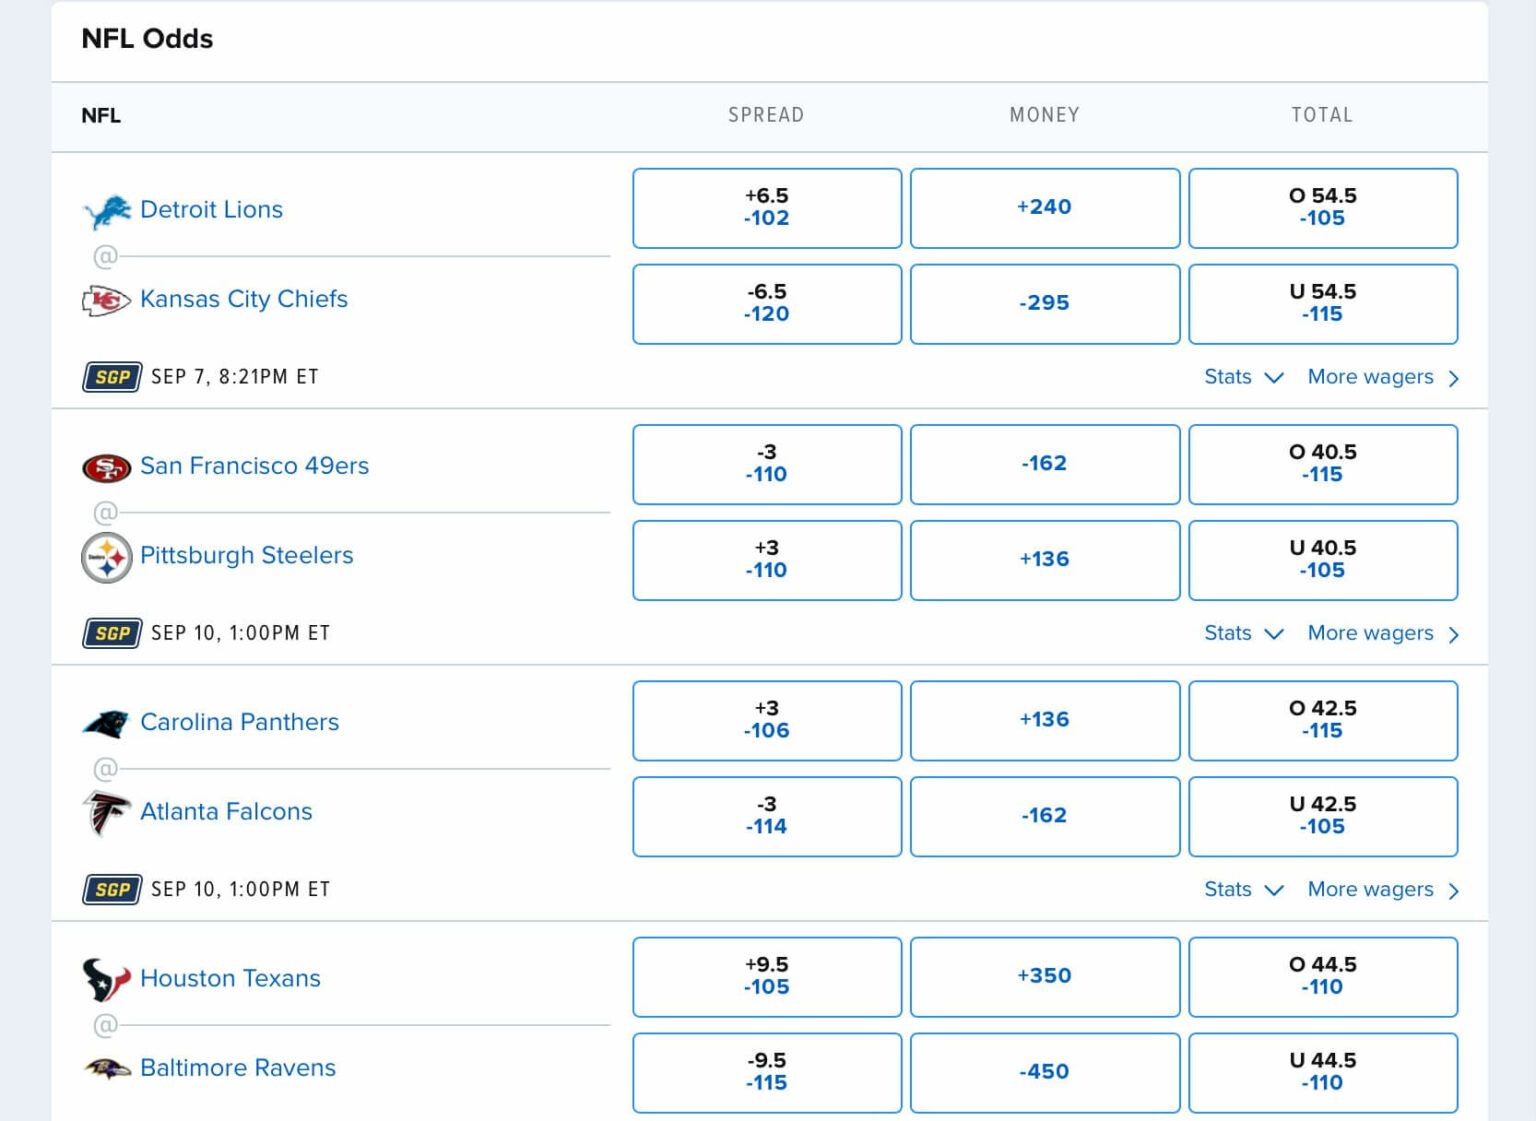Viewport: 1536px width, 1121px height.
Task: Open the San Francisco 49ers team link
Action: tap(254, 465)
